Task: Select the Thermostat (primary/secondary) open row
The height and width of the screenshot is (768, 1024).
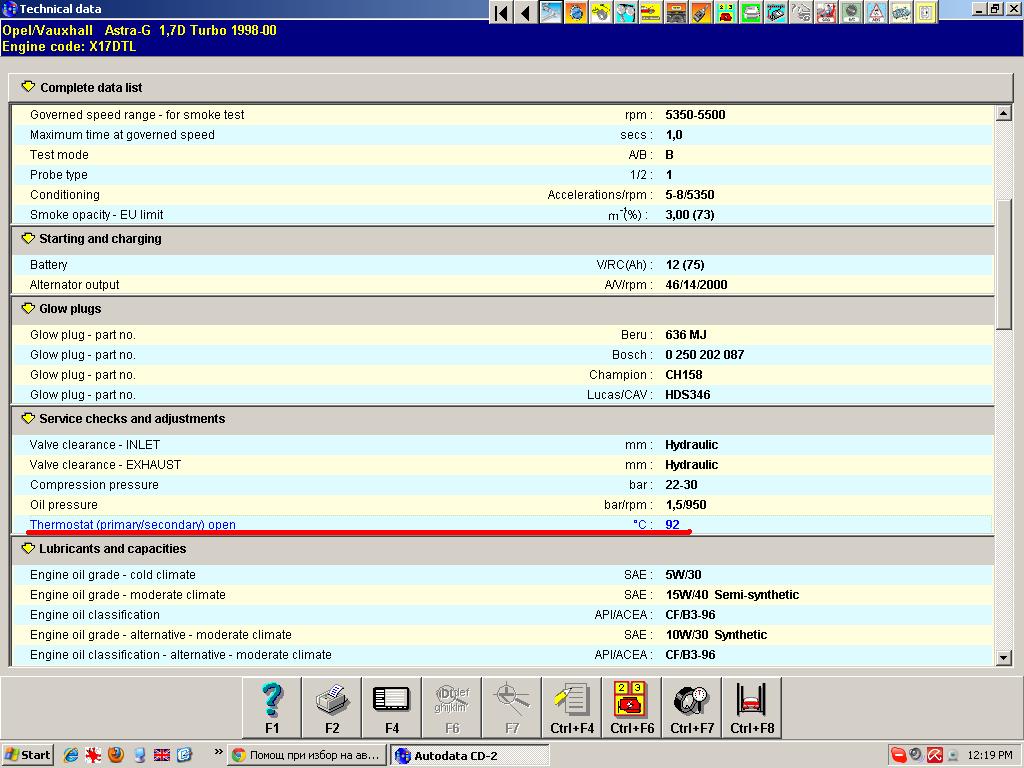Action: click(133, 525)
